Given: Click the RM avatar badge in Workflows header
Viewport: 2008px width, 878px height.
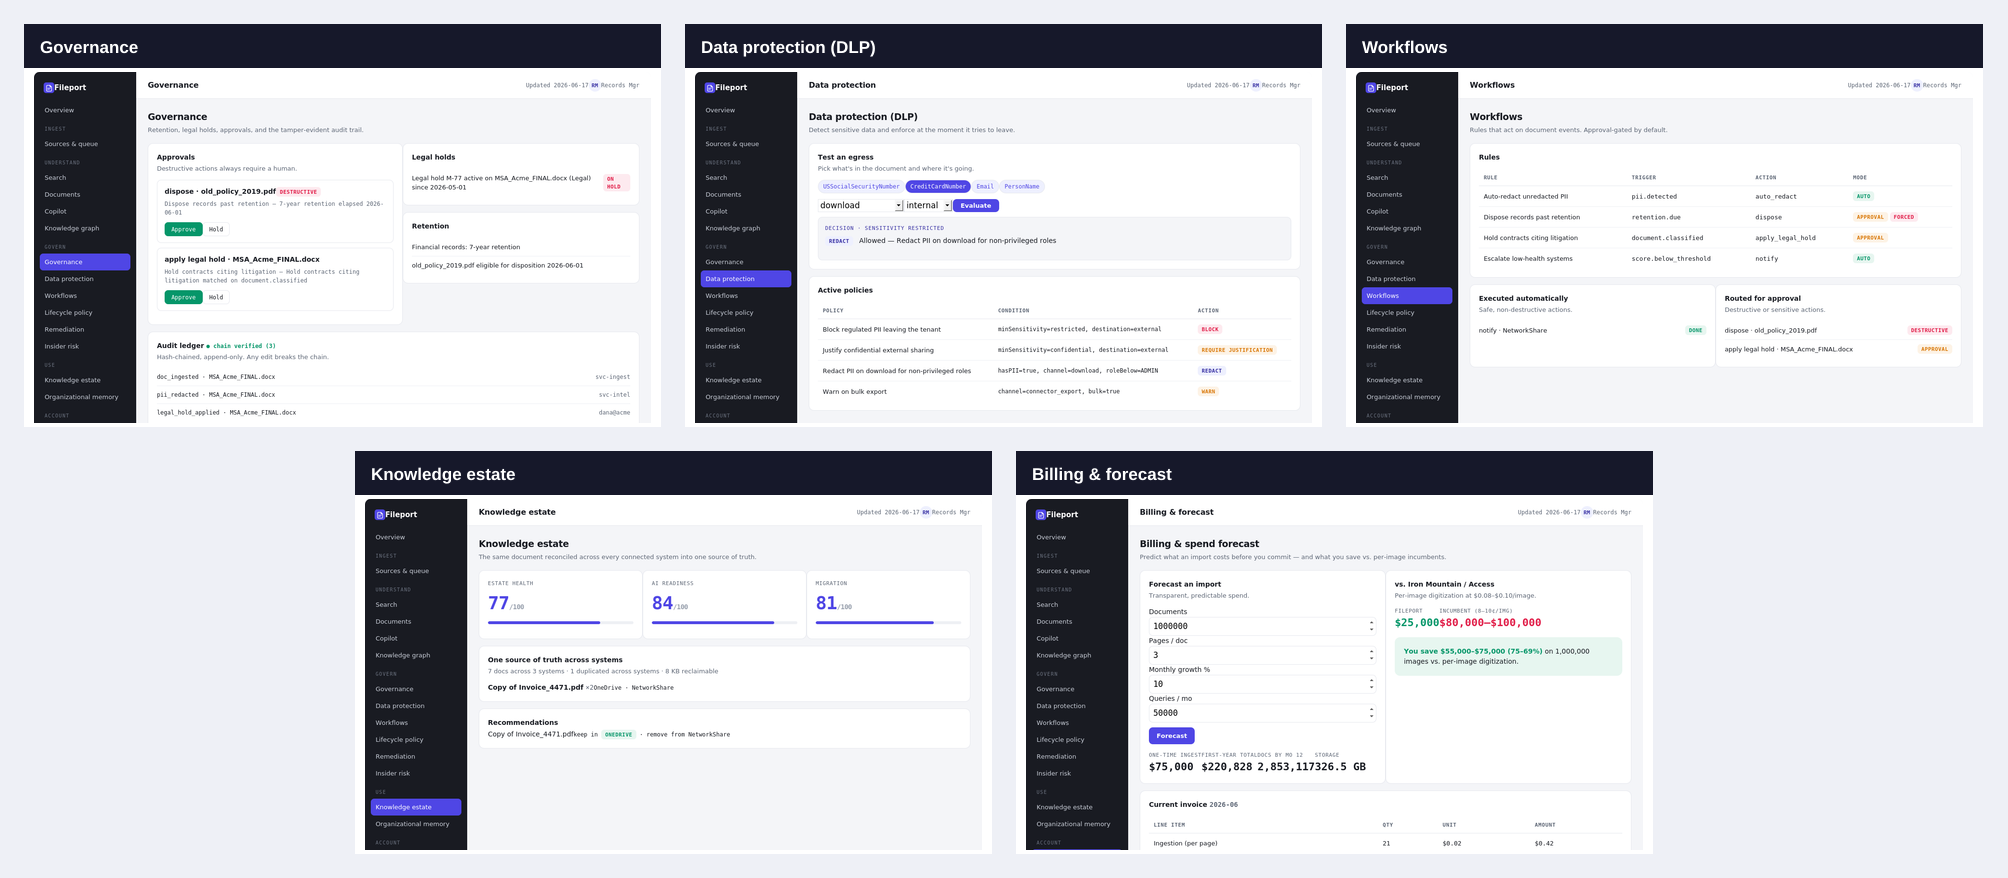Looking at the screenshot, I should click(1917, 86).
